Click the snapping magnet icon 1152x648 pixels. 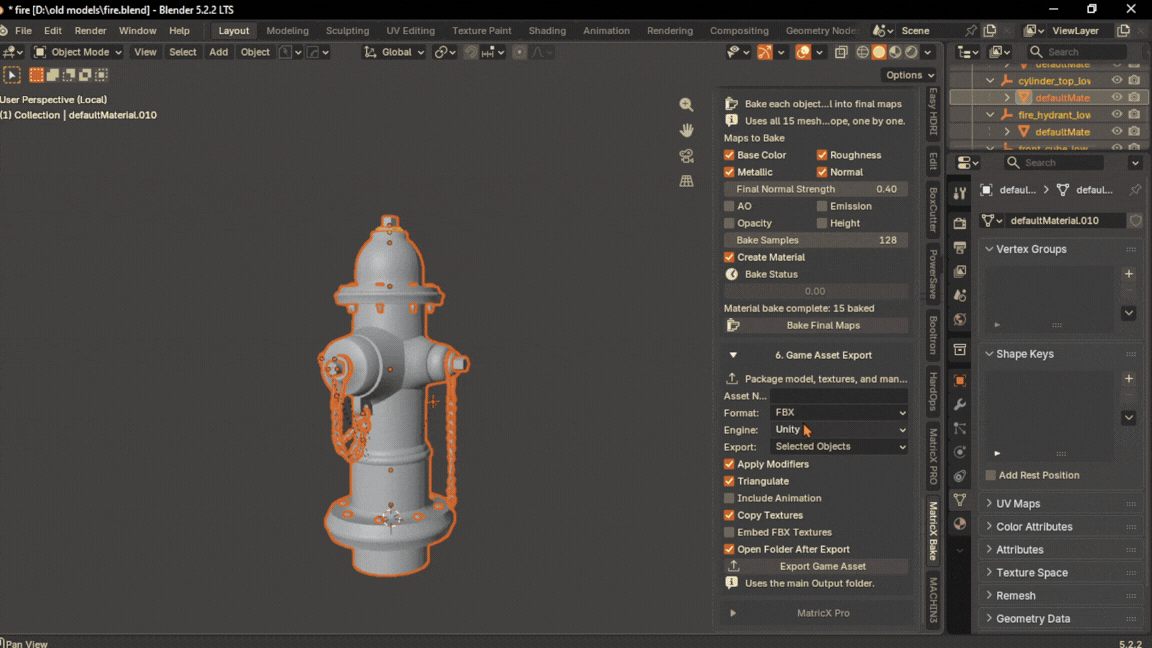point(471,52)
